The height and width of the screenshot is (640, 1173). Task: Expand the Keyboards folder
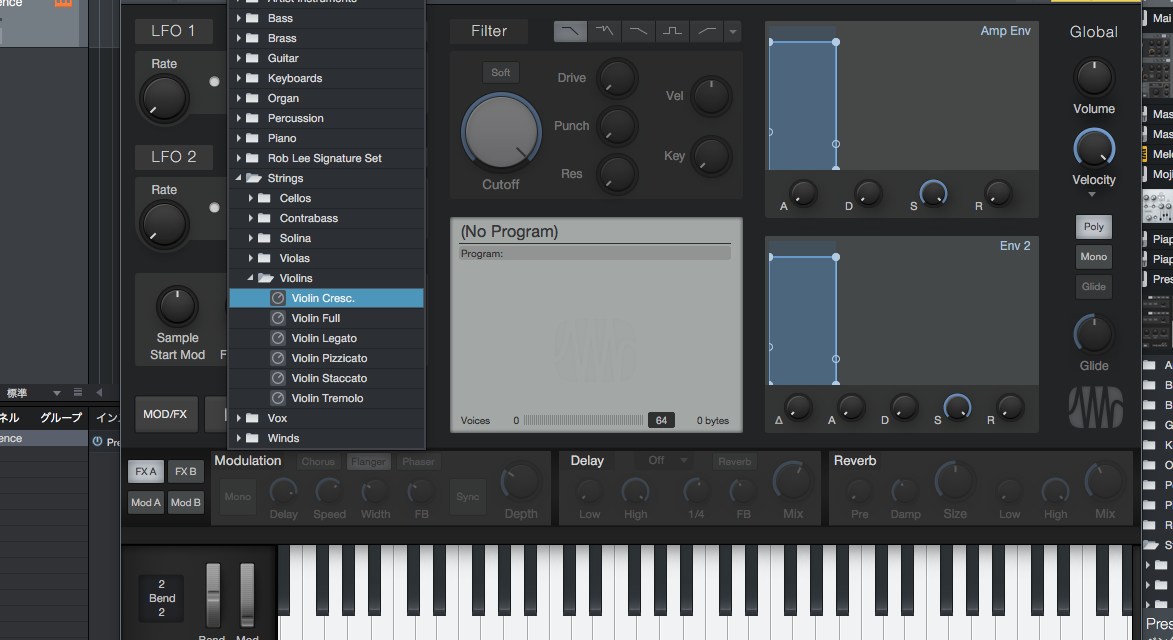[239, 78]
